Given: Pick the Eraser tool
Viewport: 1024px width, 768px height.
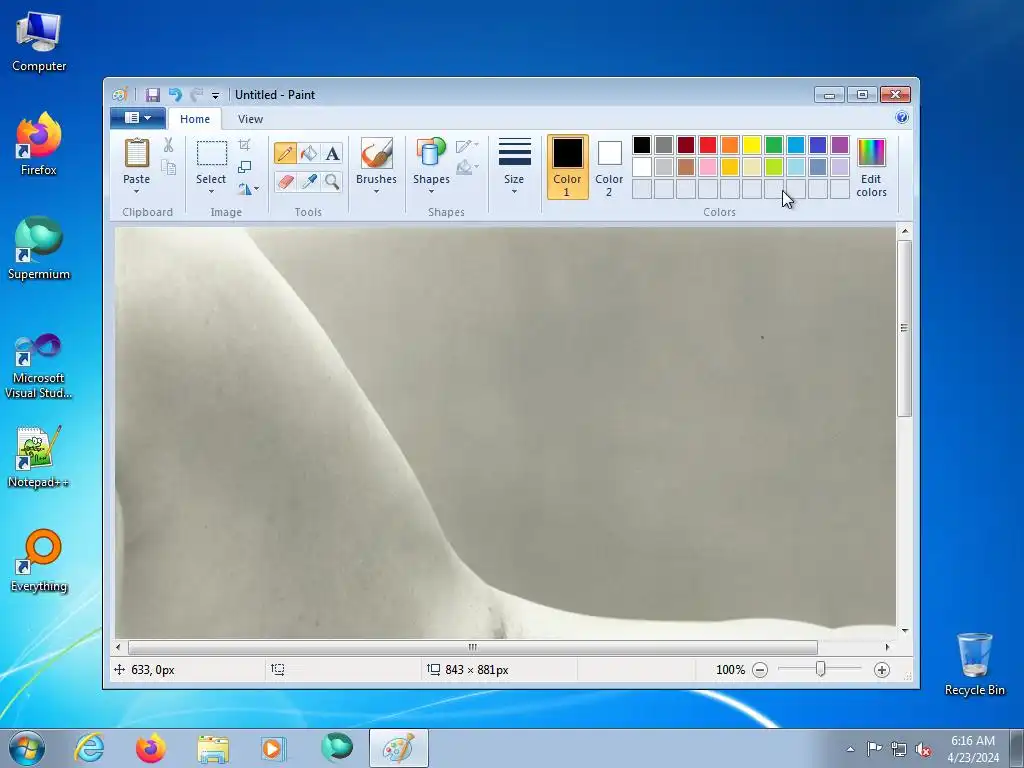Looking at the screenshot, I should [285, 182].
